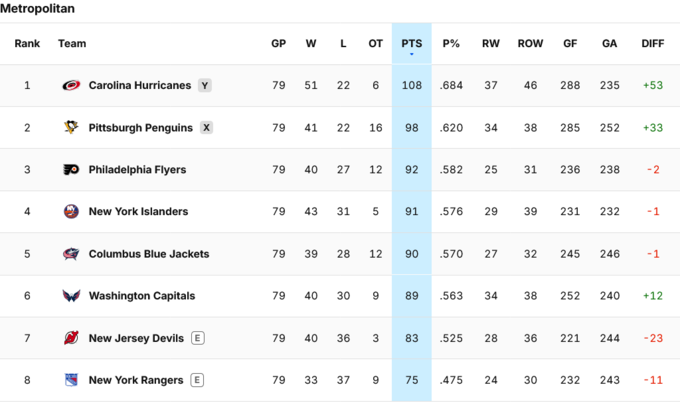
Task: Open the Carolina Hurricanes team link
Action: coord(140,85)
